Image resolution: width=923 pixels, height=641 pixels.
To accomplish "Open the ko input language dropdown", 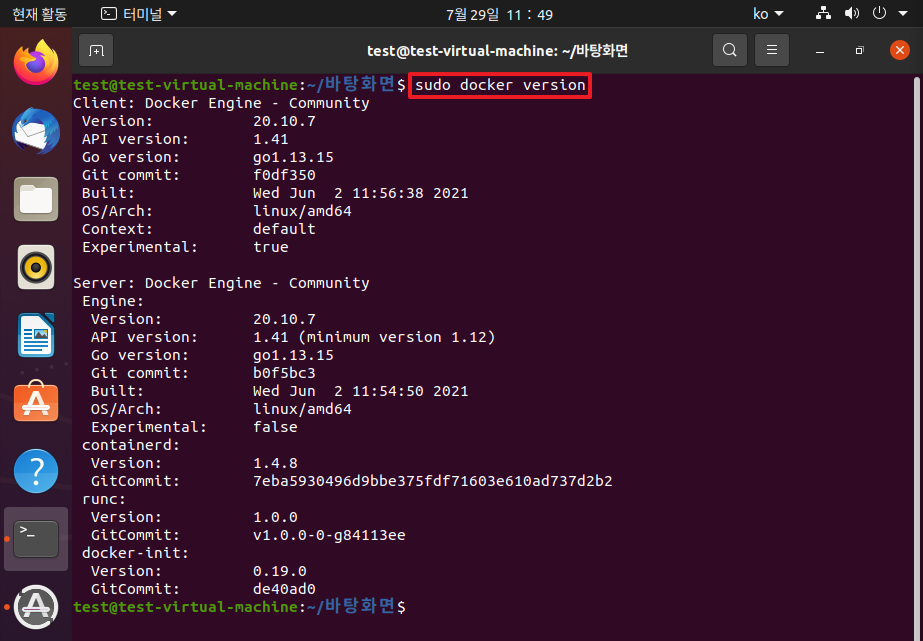I will coord(768,14).
